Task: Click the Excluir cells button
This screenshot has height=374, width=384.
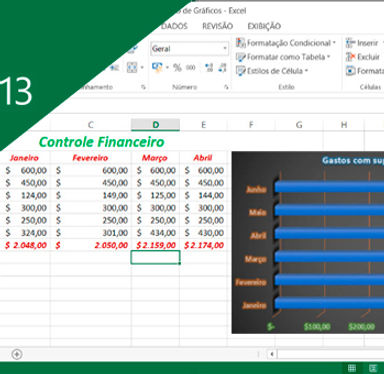Action: 363,57
